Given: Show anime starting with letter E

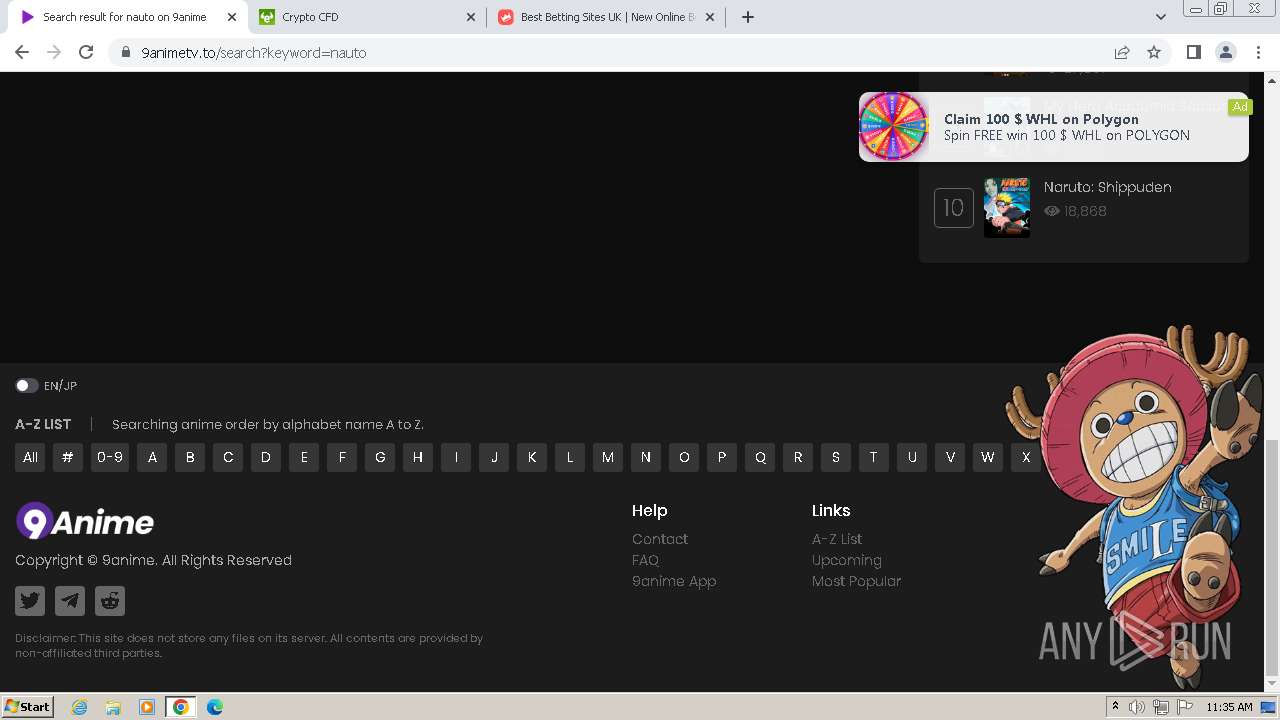Looking at the screenshot, I should [x=304, y=457].
